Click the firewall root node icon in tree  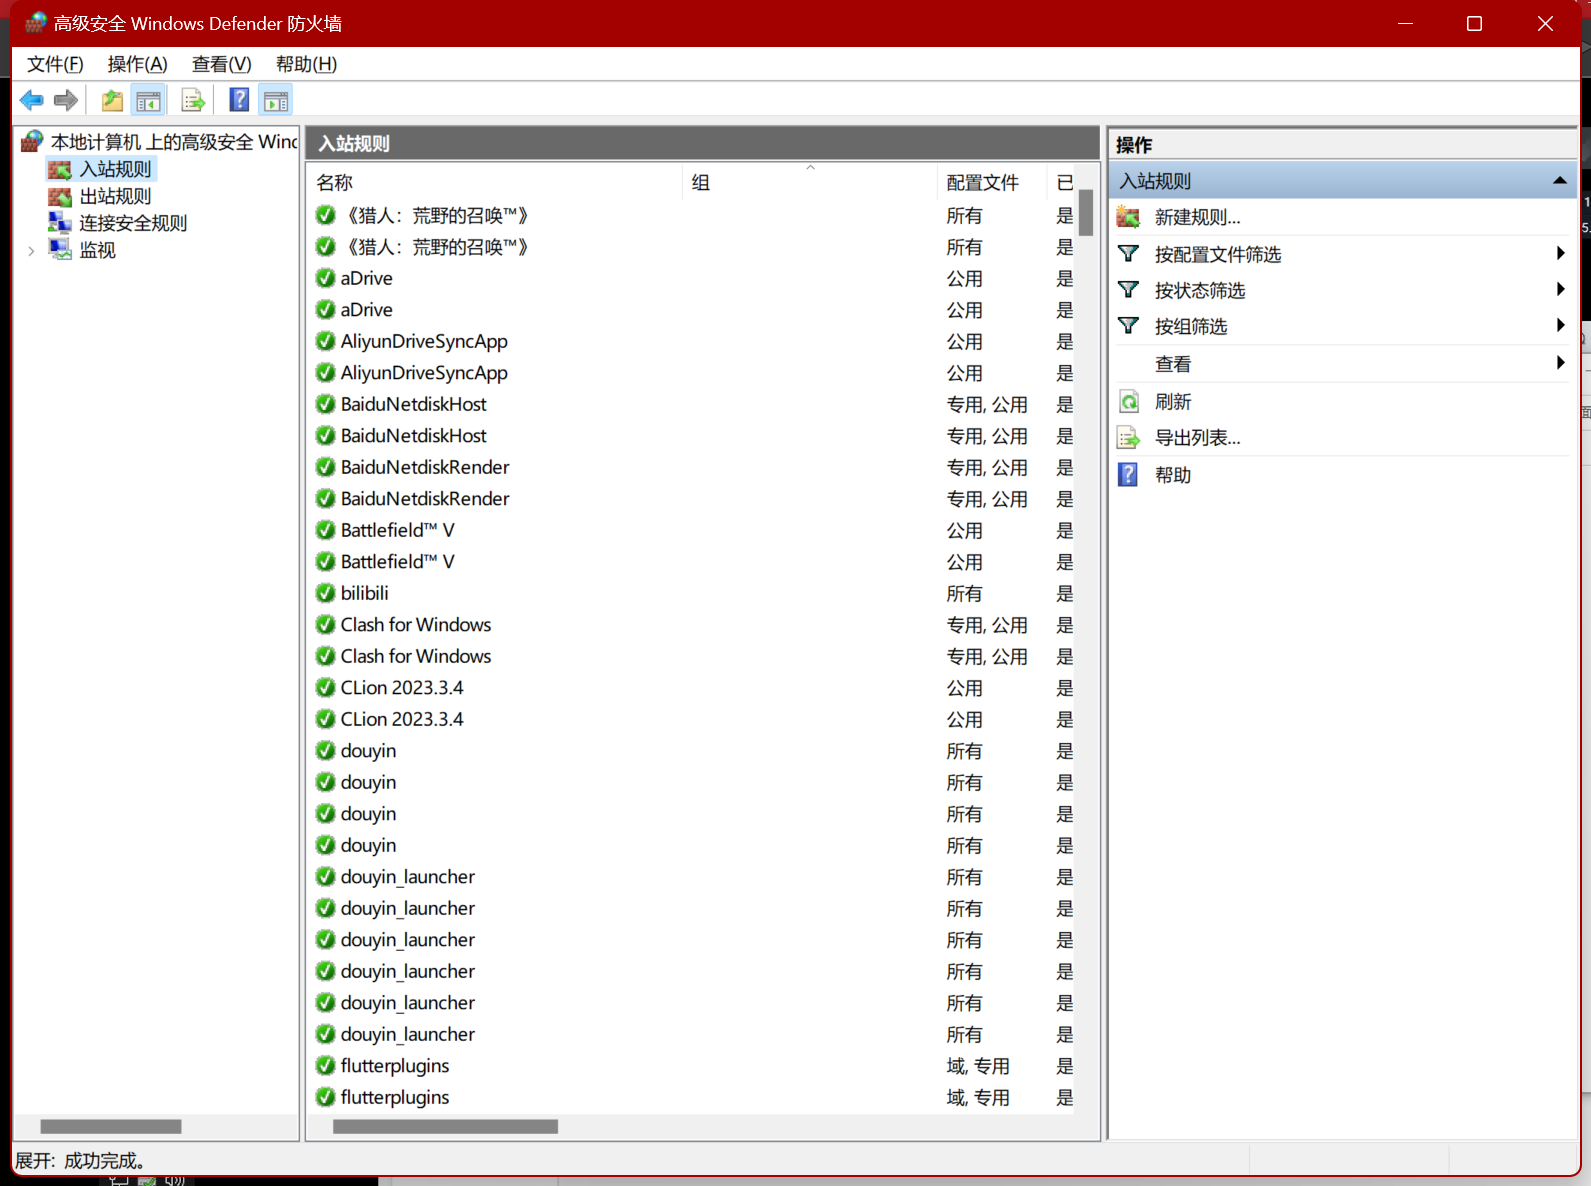(33, 141)
